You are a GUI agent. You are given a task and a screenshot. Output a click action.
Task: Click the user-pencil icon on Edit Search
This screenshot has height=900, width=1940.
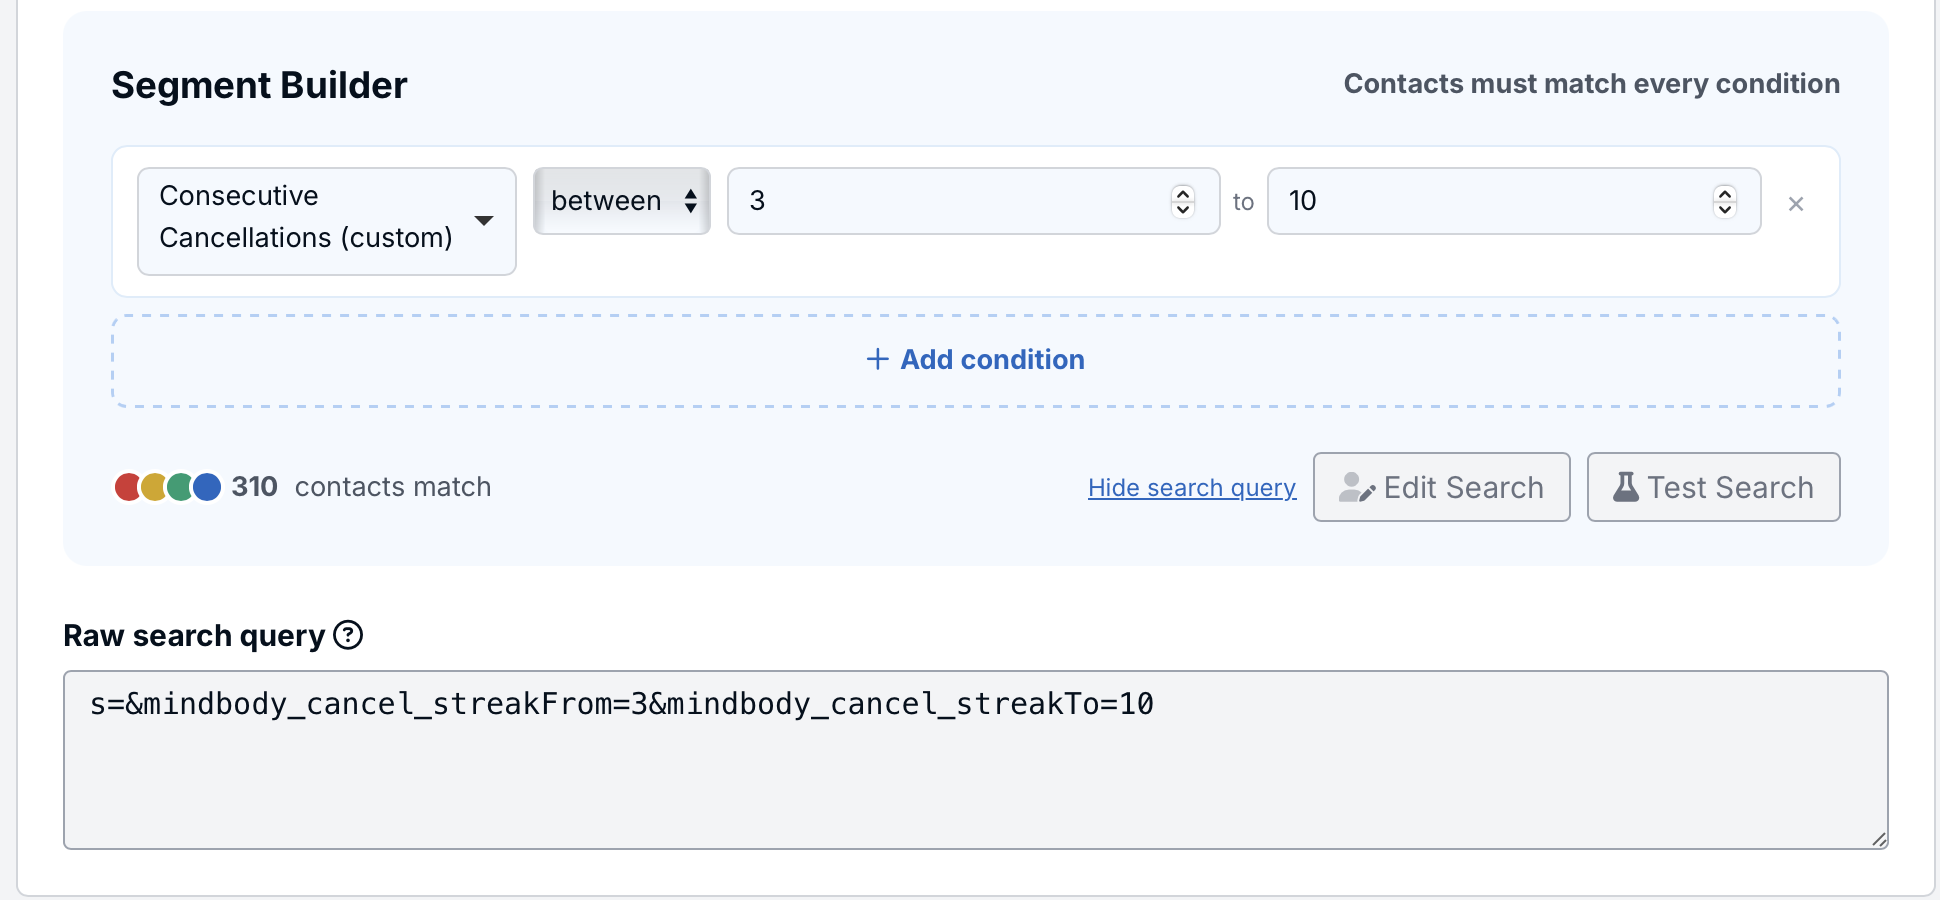1357,487
